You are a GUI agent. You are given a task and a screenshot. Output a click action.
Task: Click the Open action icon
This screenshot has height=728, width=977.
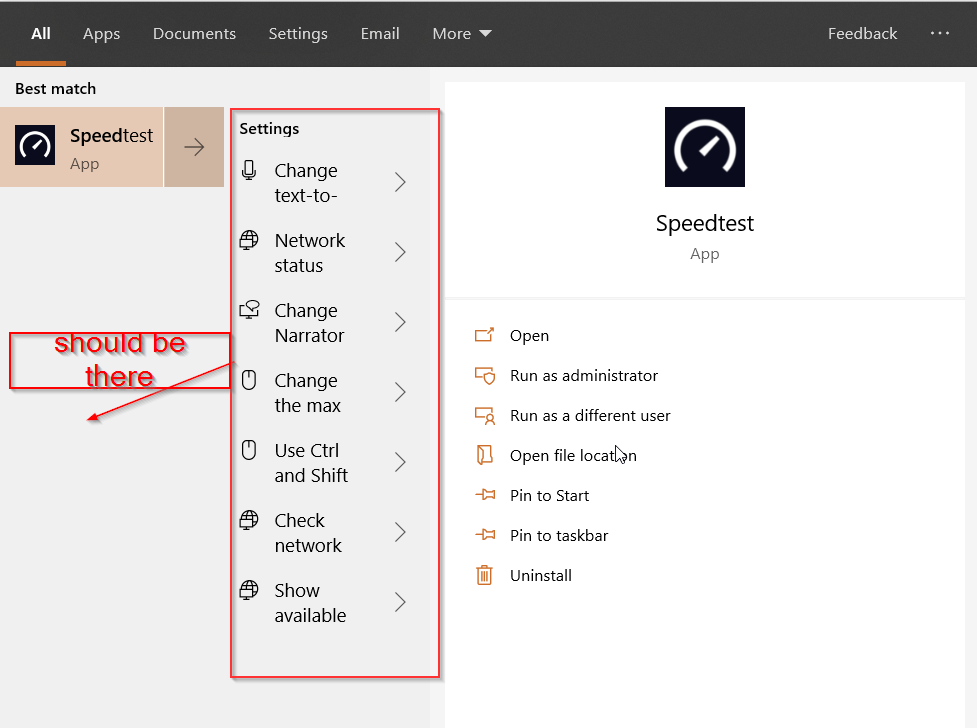point(484,335)
